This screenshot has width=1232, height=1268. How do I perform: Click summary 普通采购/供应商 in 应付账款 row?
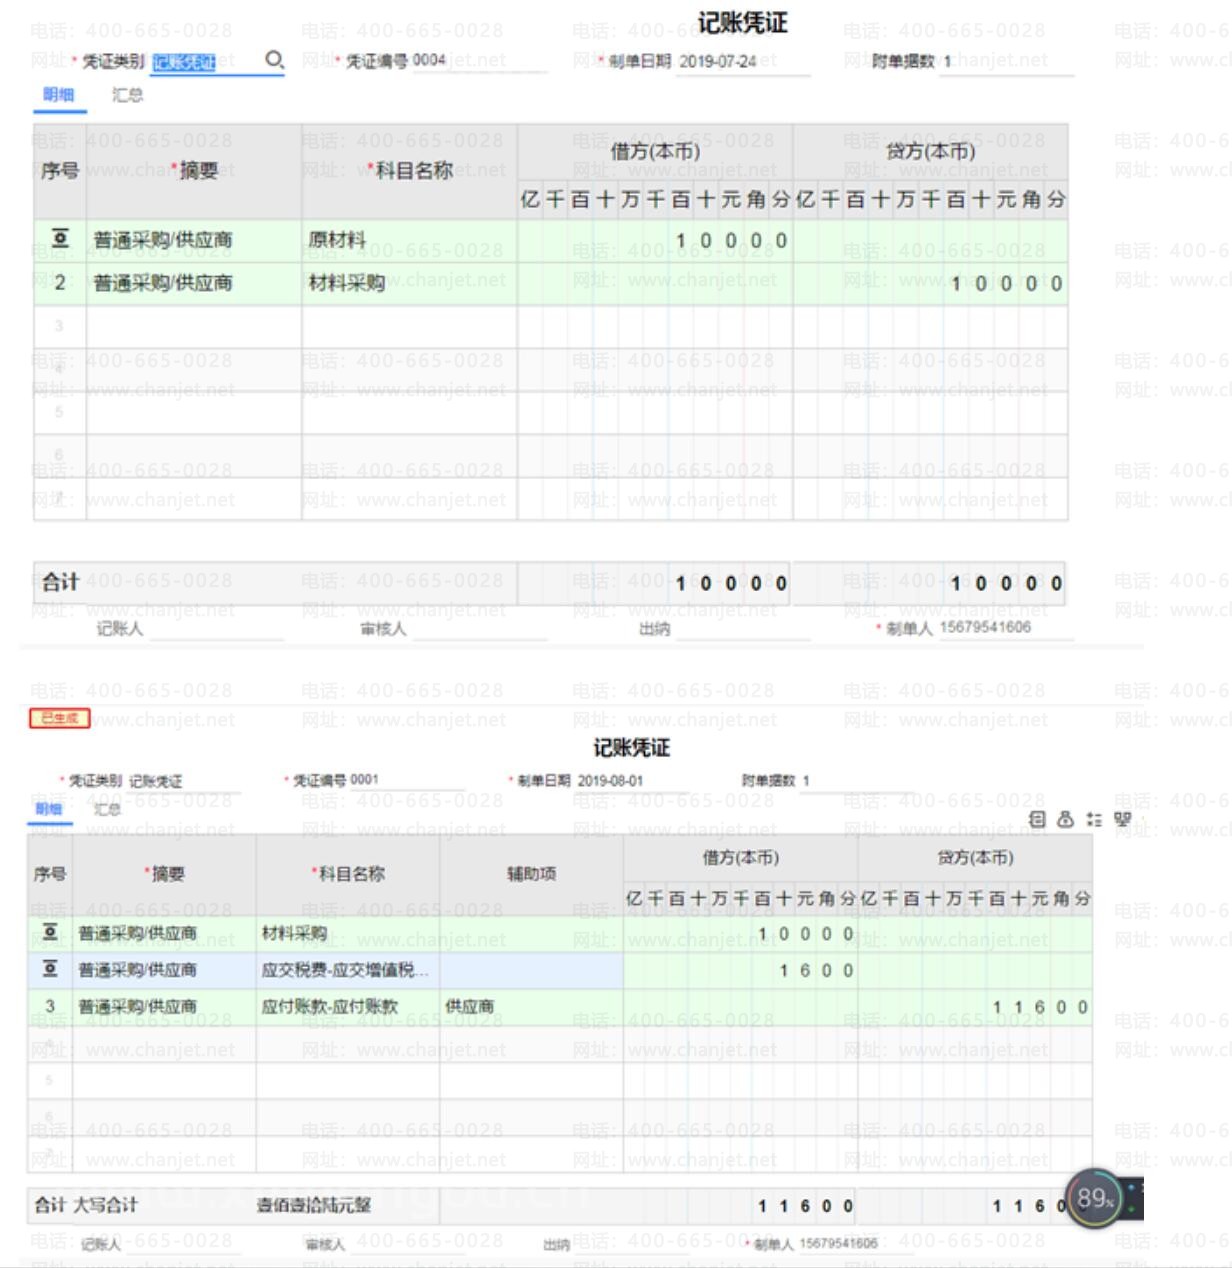(x=164, y=1007)
